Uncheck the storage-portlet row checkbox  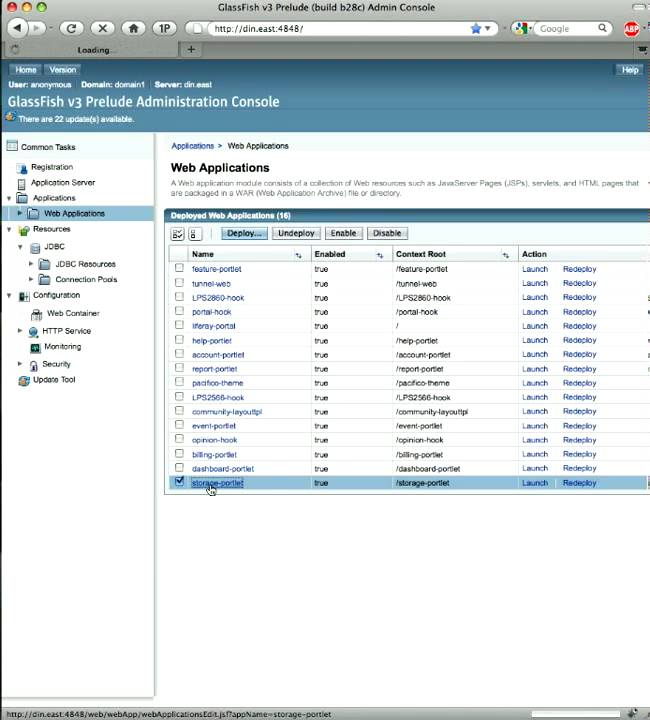pos(179,481)
